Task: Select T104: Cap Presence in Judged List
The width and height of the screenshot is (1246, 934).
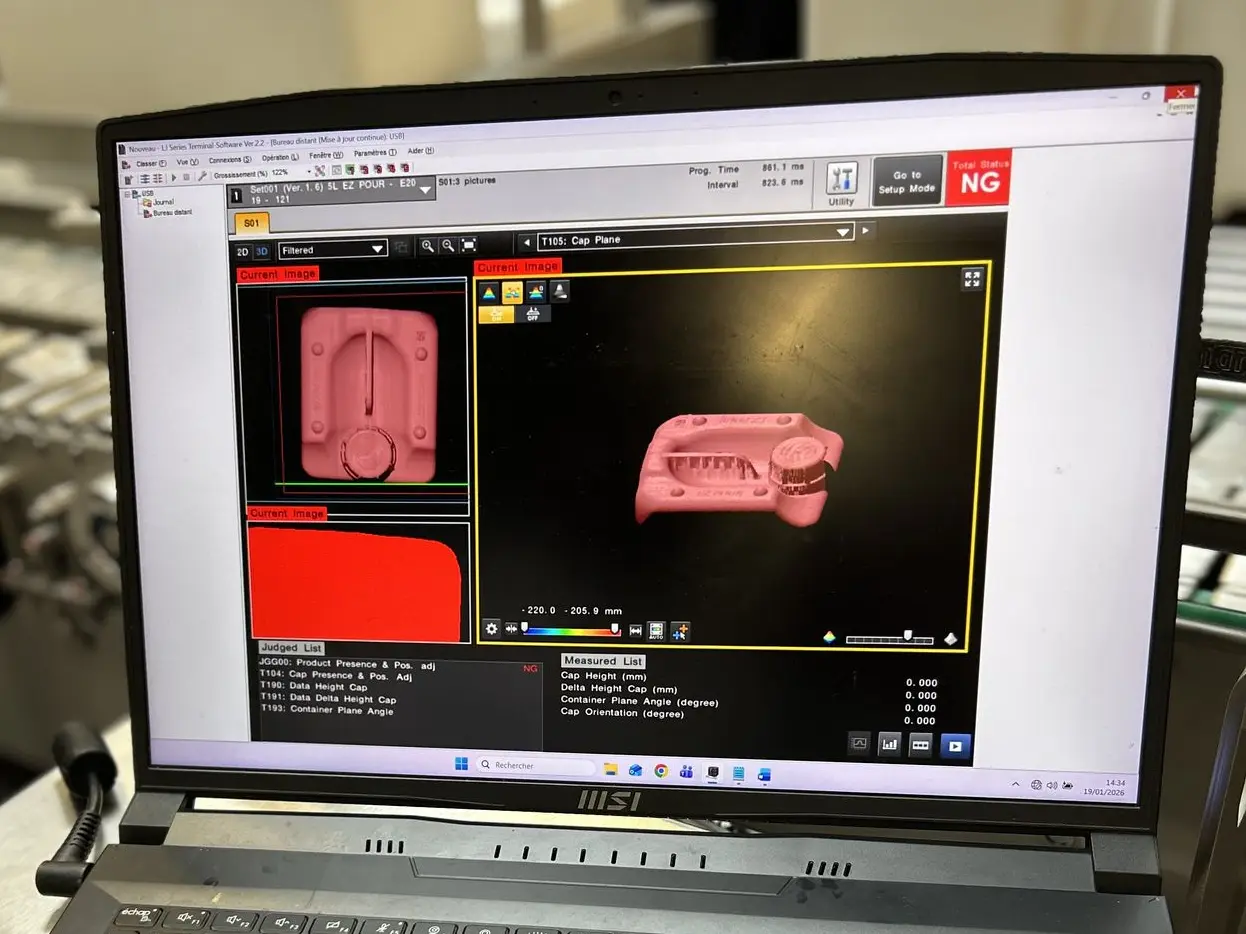Action: 335,677
